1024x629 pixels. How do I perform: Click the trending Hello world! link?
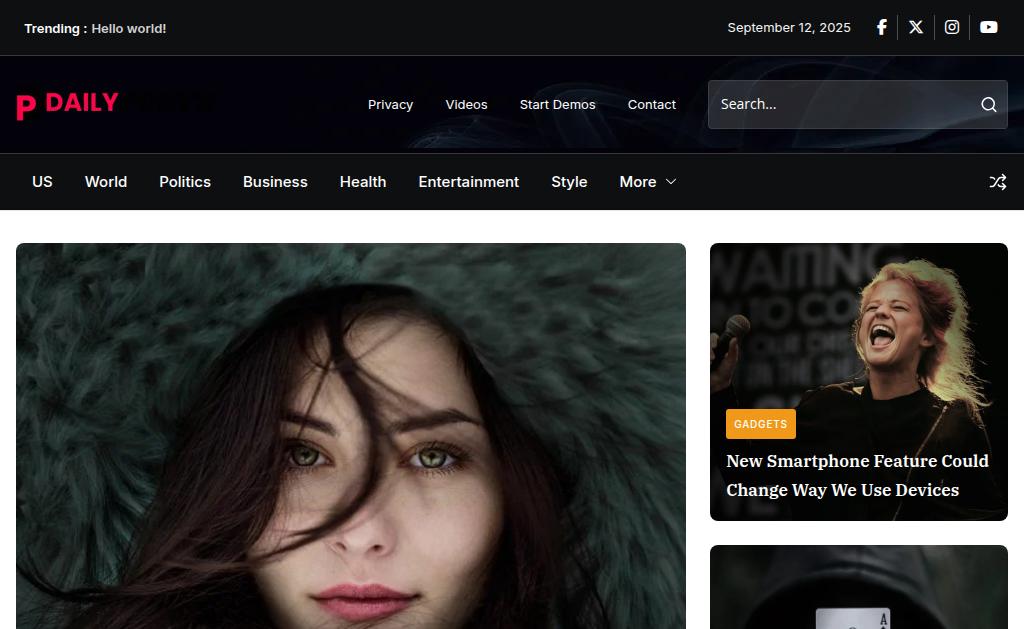point(129,28)
